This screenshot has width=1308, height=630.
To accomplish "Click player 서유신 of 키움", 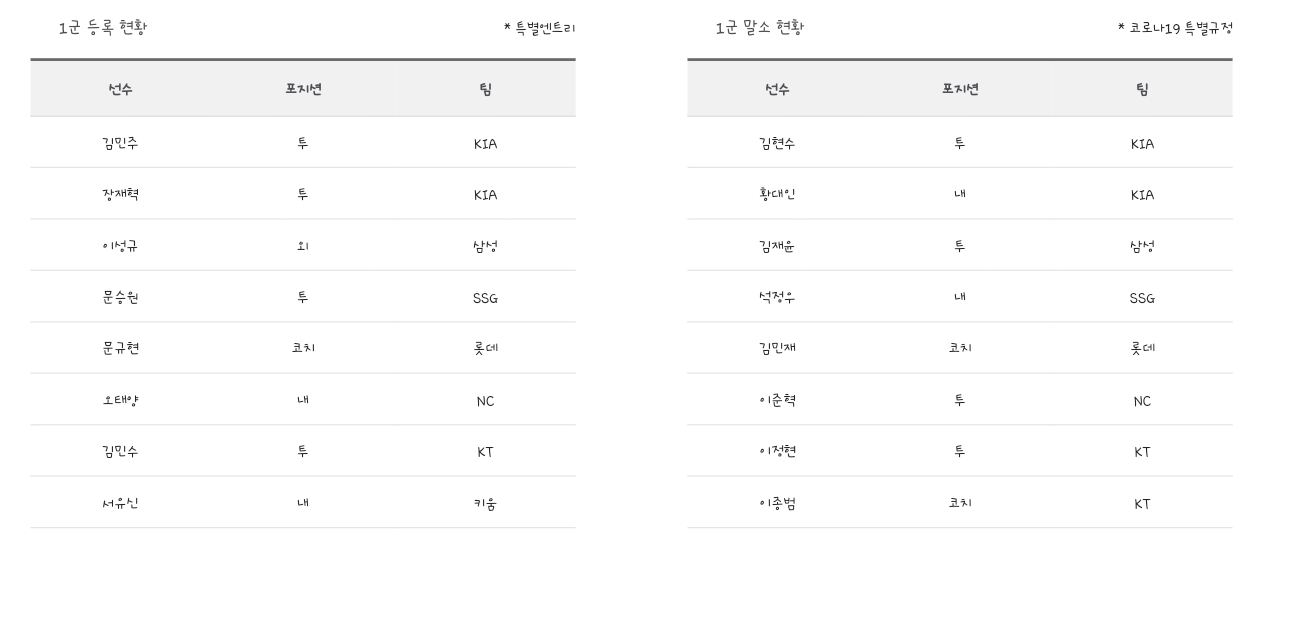I will tap(121, 503).
